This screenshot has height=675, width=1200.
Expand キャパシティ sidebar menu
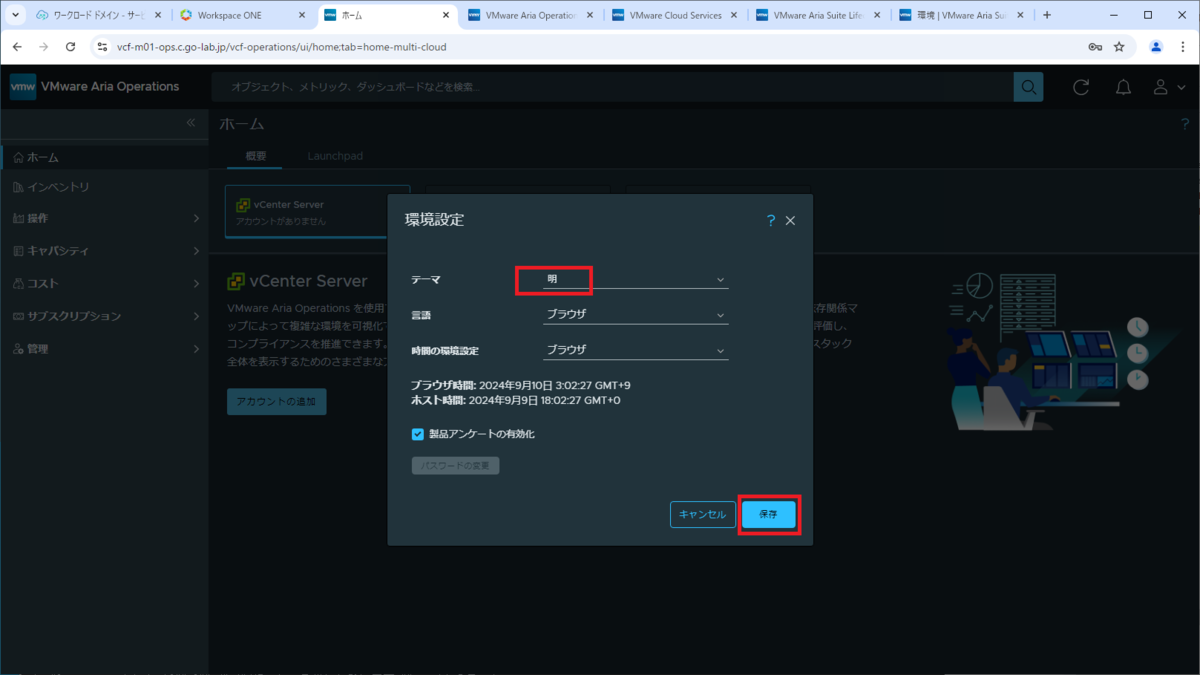[x=104, y=251]
